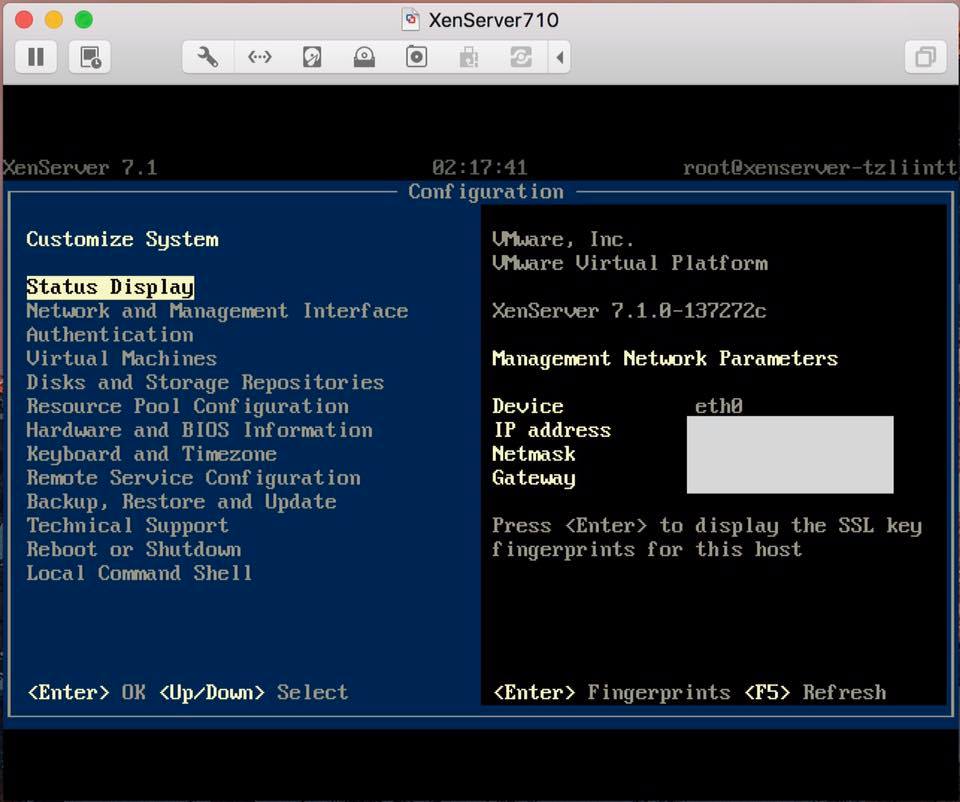The height and width of the screenshot is (802, 960).
Task: Close the XenServer710 window
Action: 24,20
